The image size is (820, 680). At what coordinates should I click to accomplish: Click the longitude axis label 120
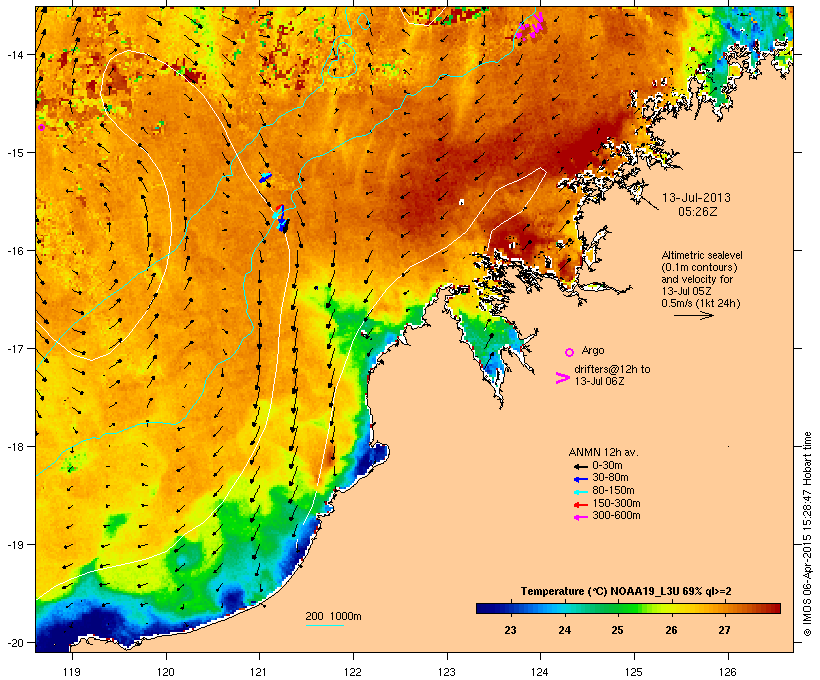coord(166,672)
